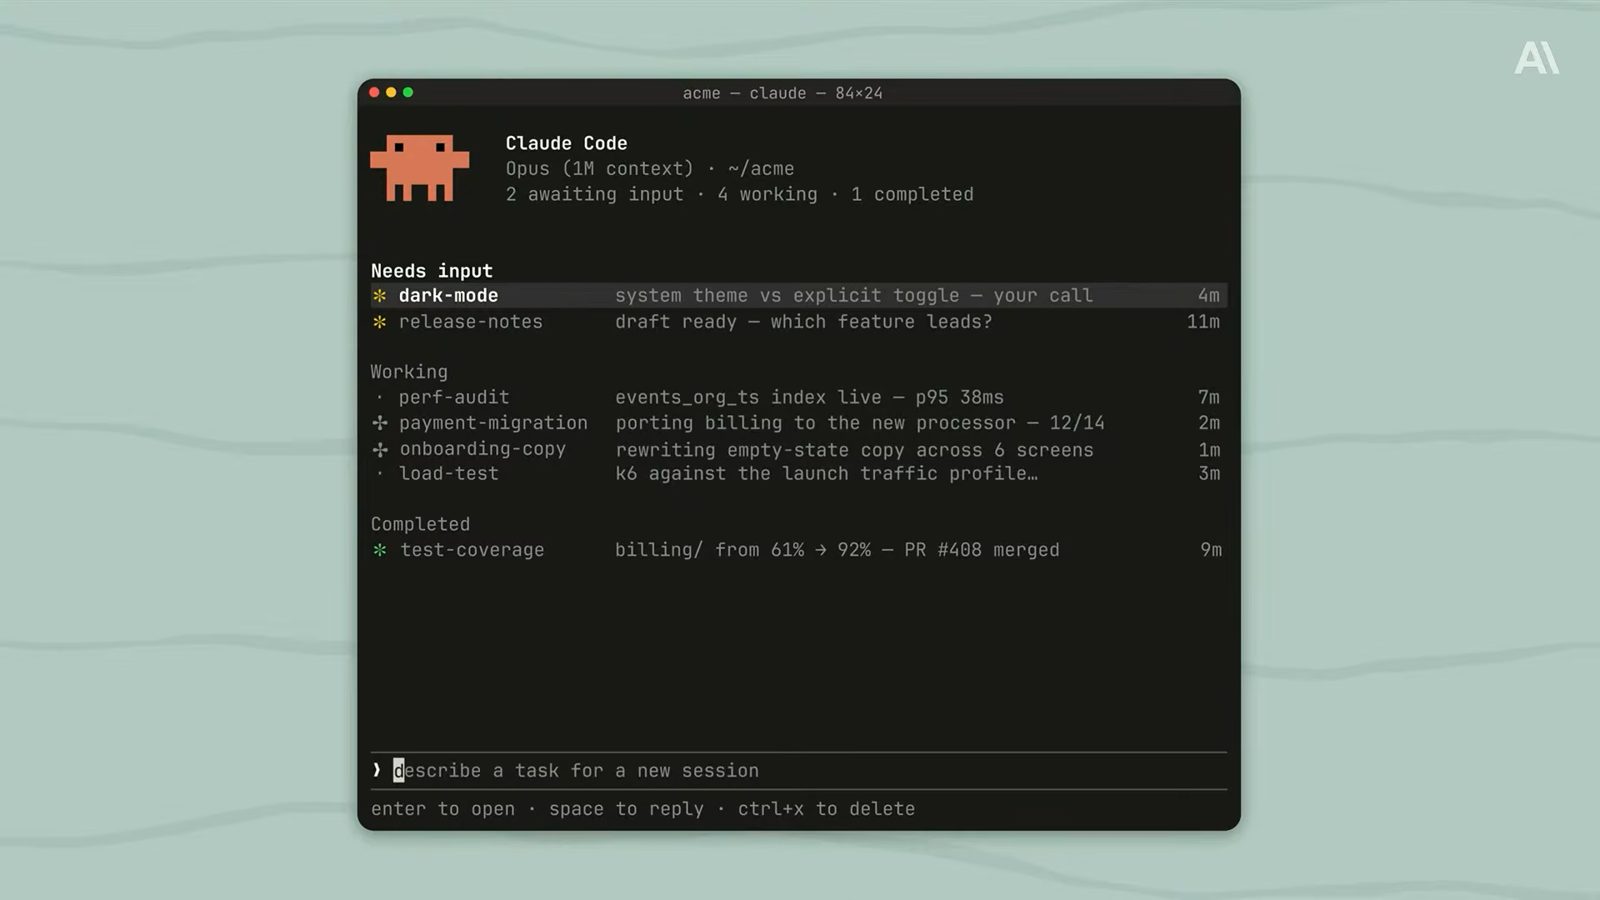Click the 'Claude Code' title text
The image size is (1600, 900).
click(x=566, y=144)
